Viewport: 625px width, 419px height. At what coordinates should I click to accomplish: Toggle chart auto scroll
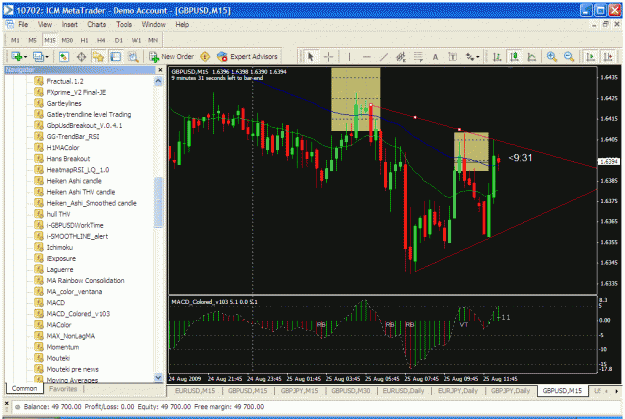click(590, 57)
